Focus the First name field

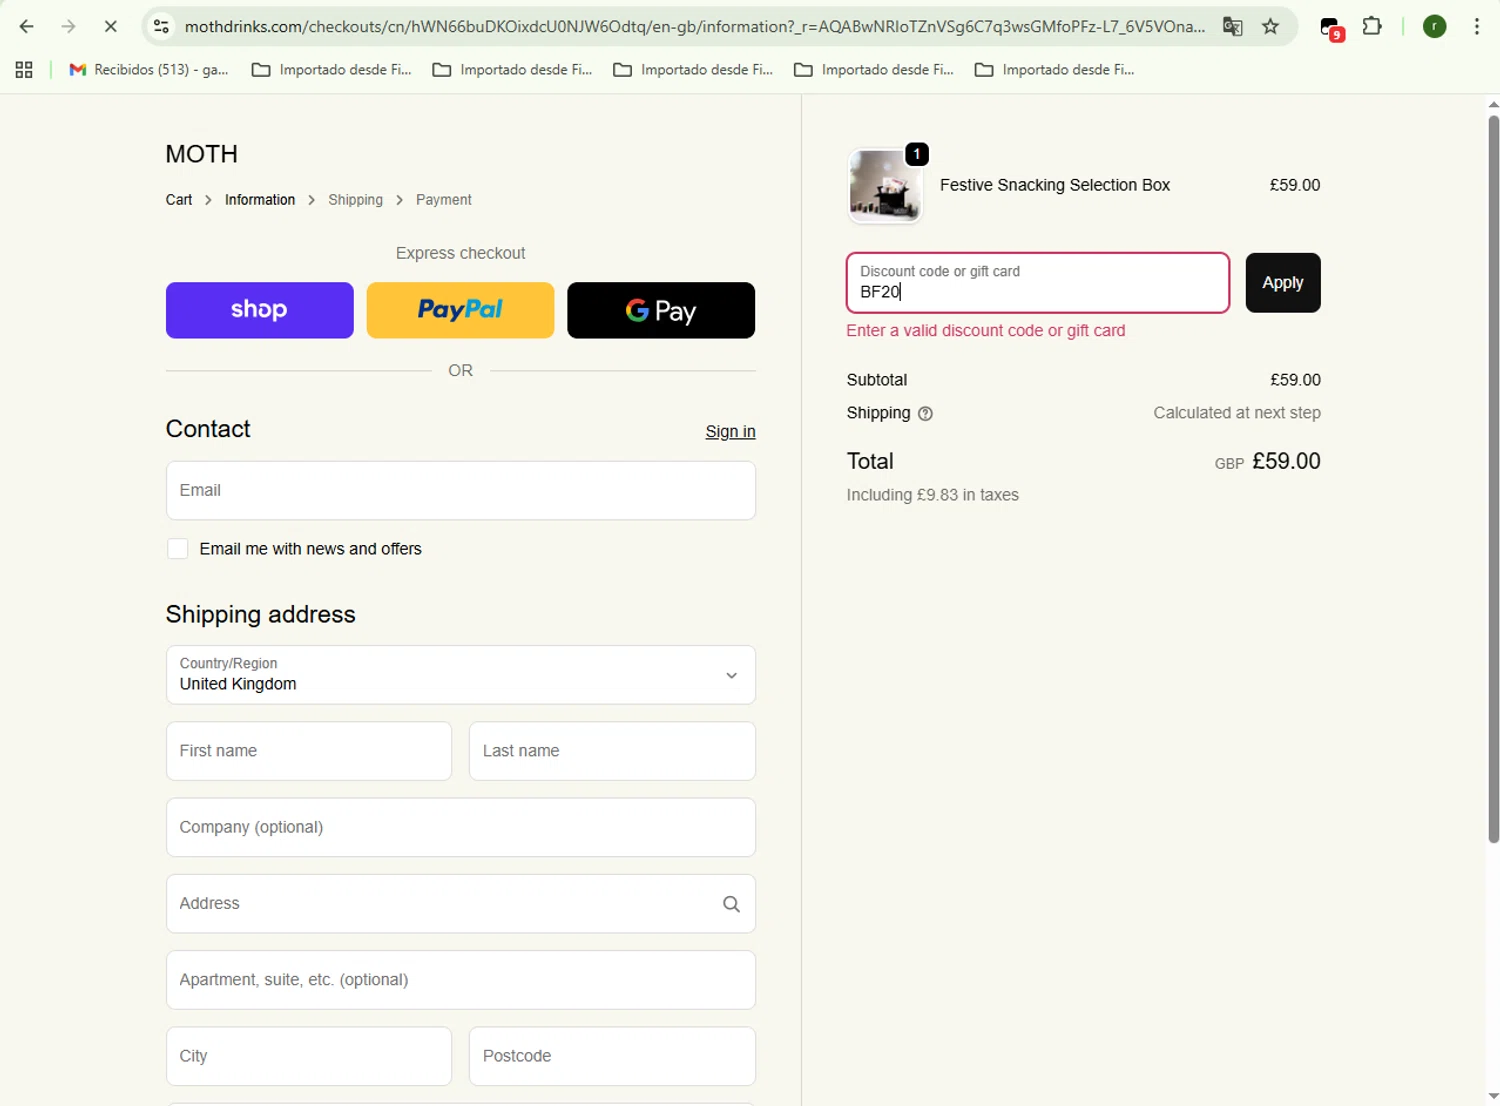coord(309,751)
